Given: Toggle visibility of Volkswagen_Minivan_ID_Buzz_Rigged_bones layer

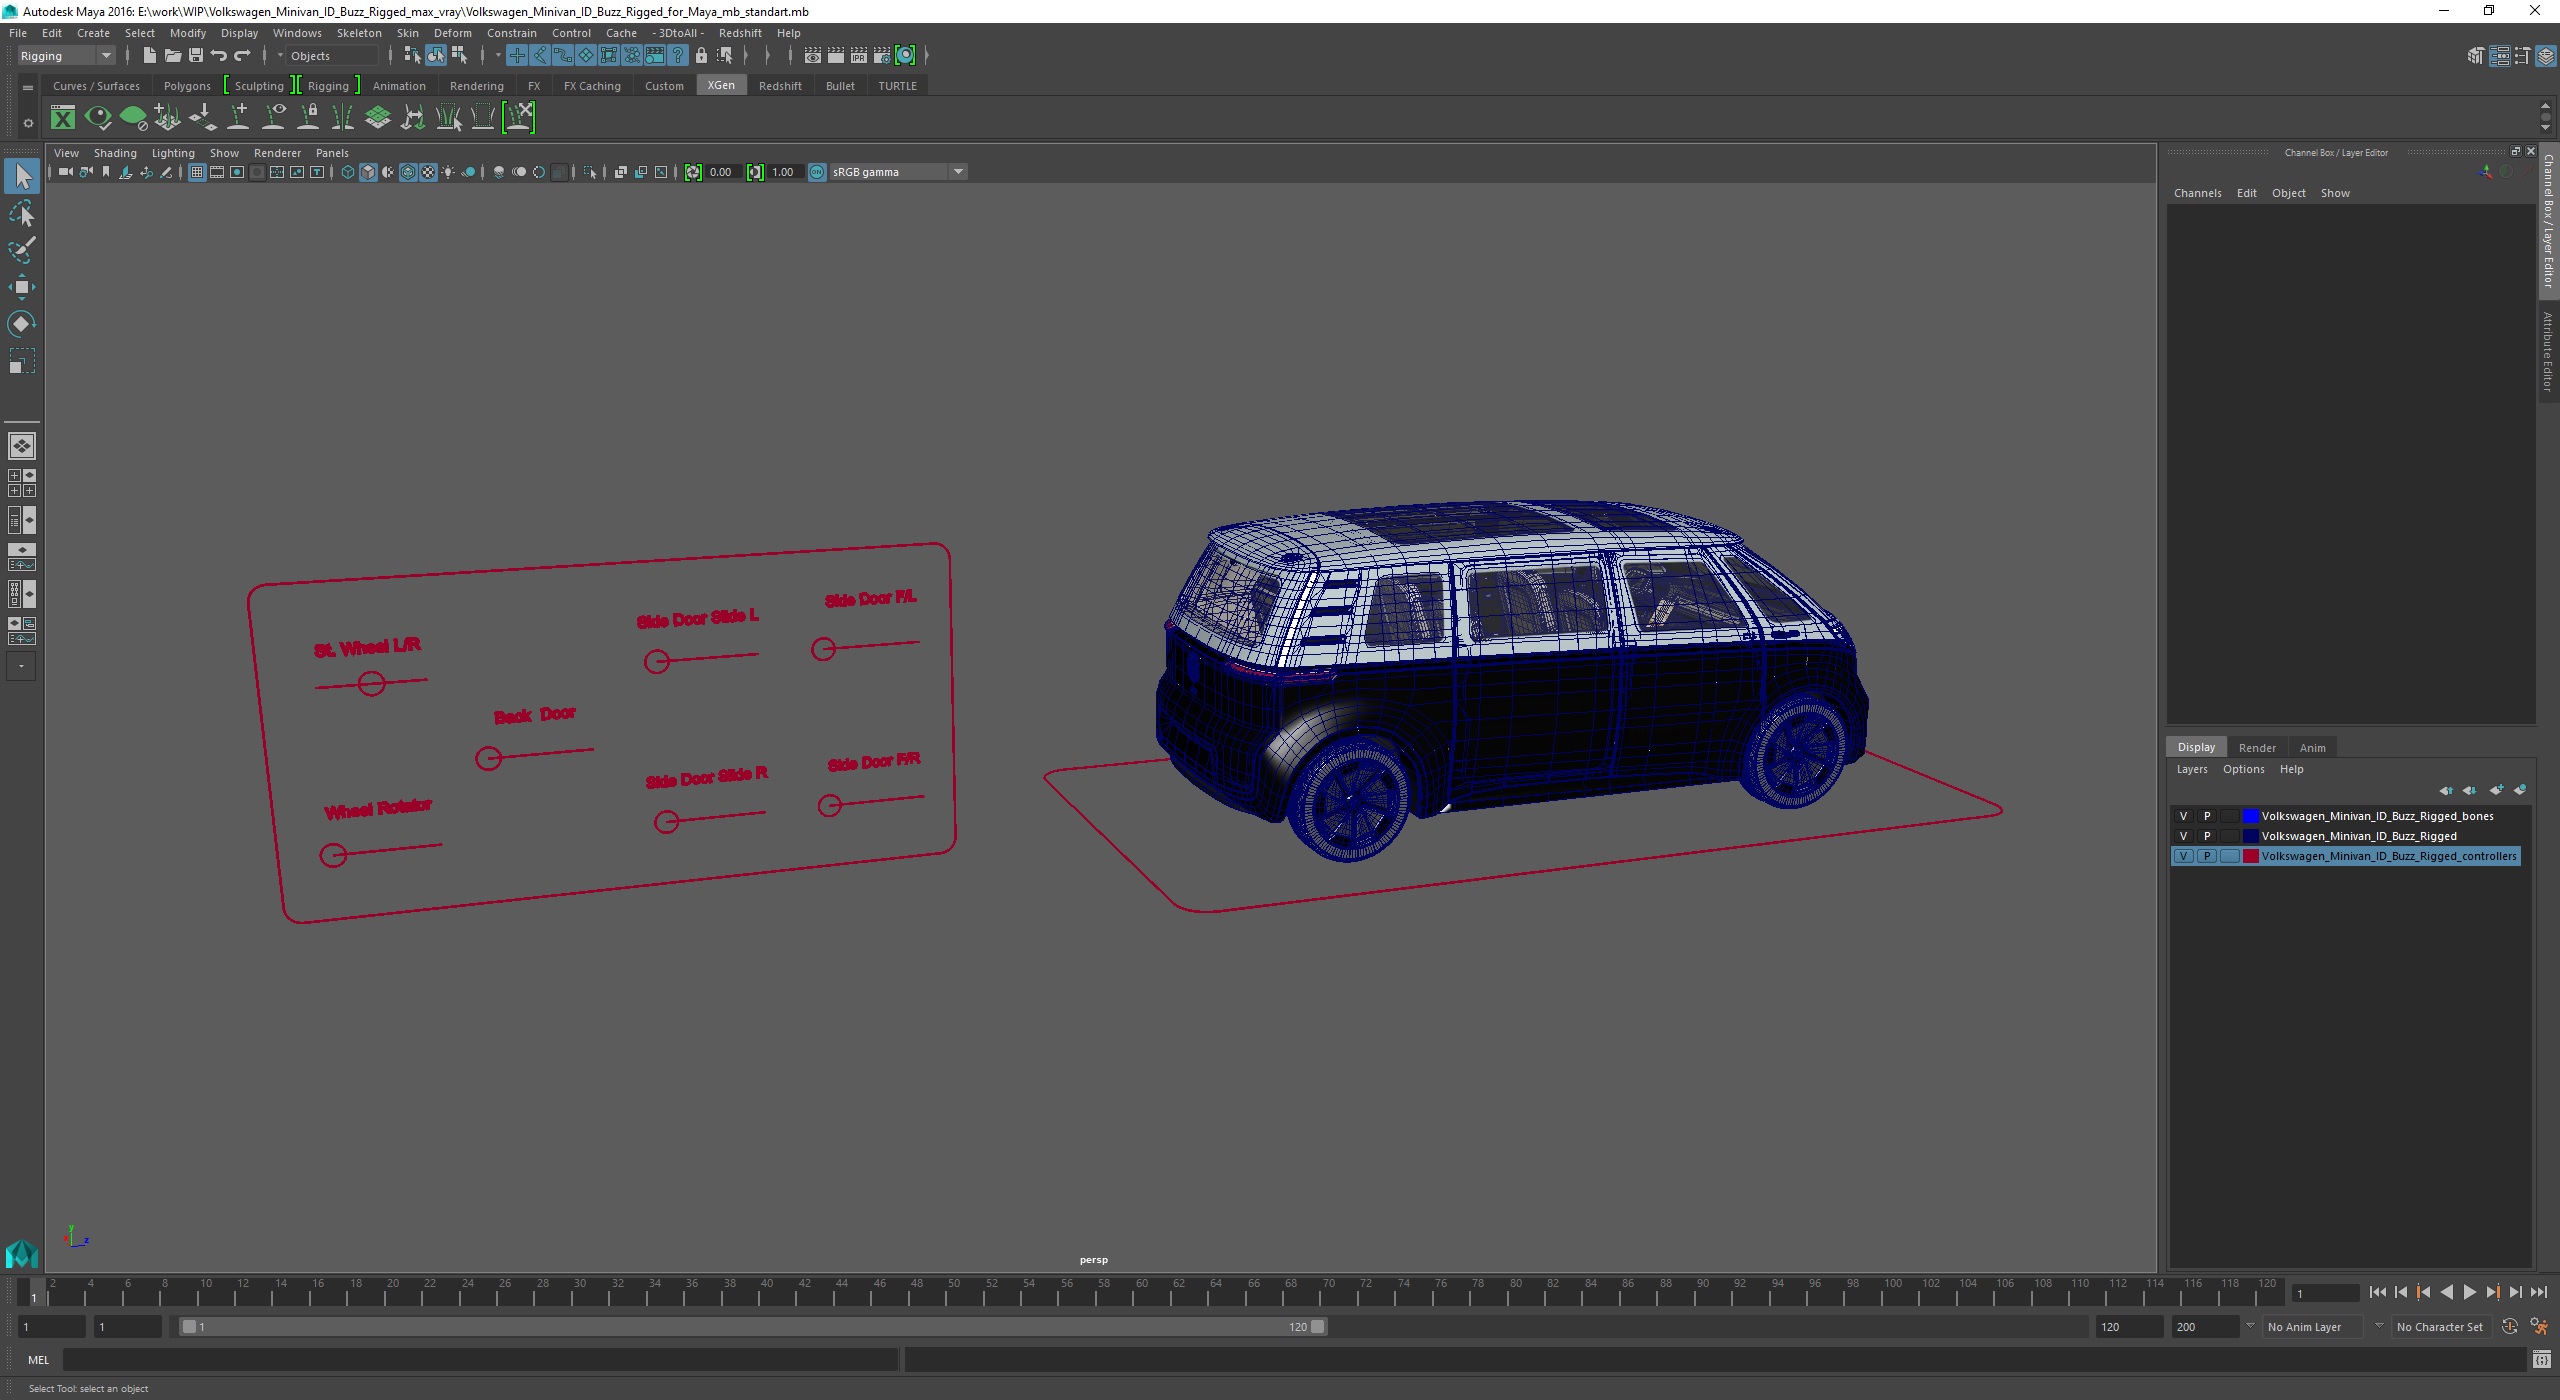Looking at the screenshot, I should 2183,816.
